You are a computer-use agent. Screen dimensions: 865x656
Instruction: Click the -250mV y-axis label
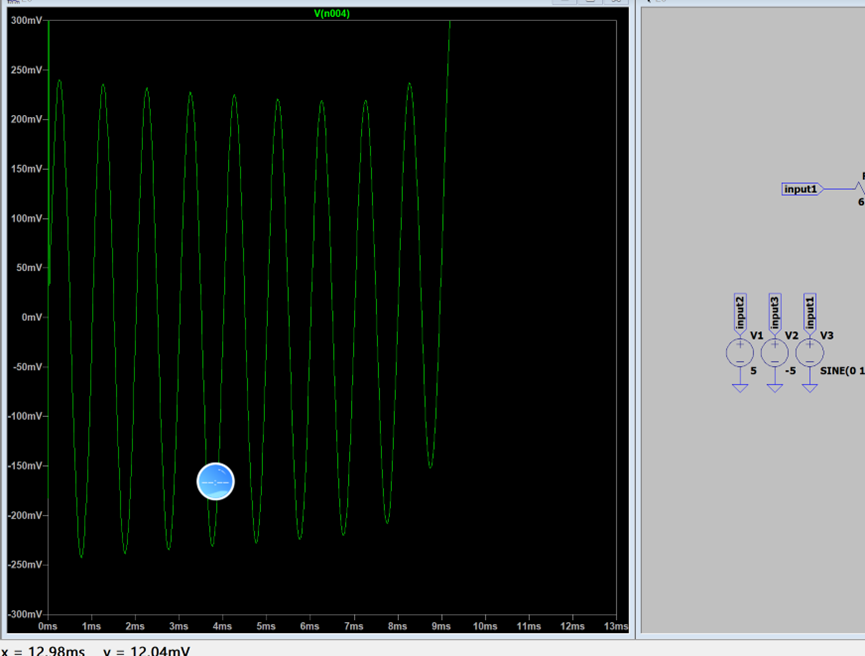coord(25,564)
